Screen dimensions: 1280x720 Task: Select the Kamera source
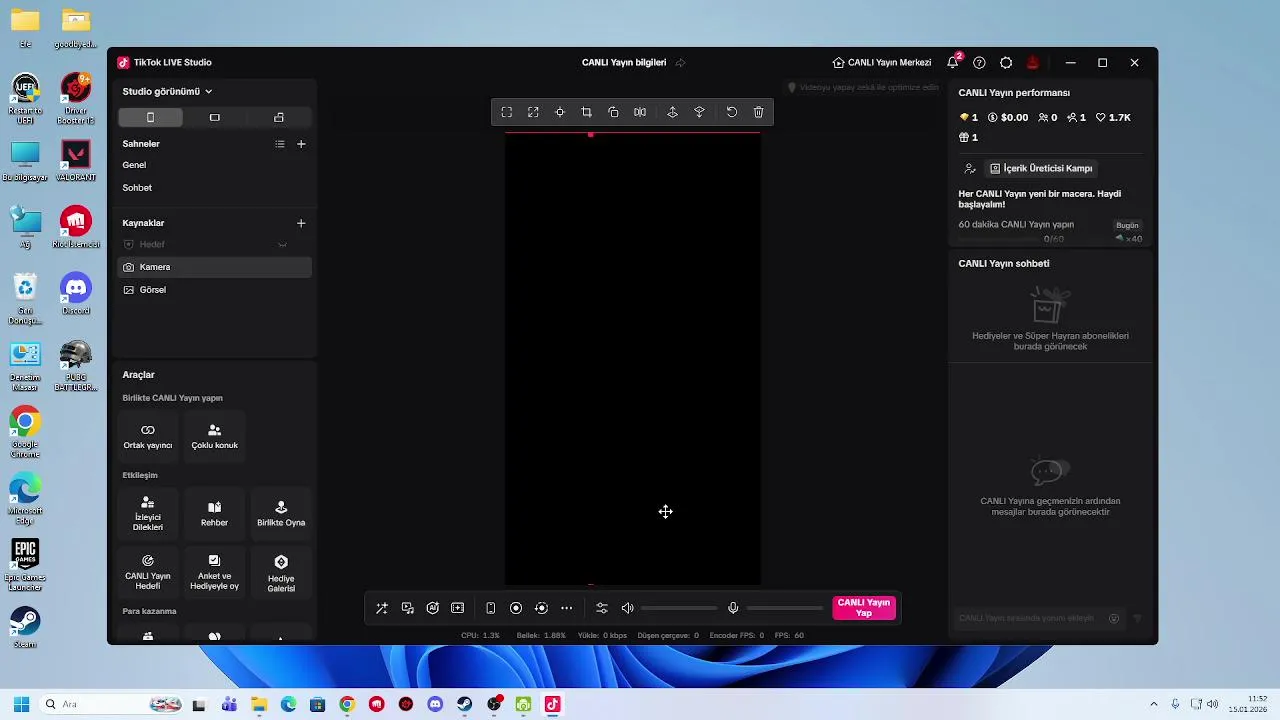(x=215, y=267)
